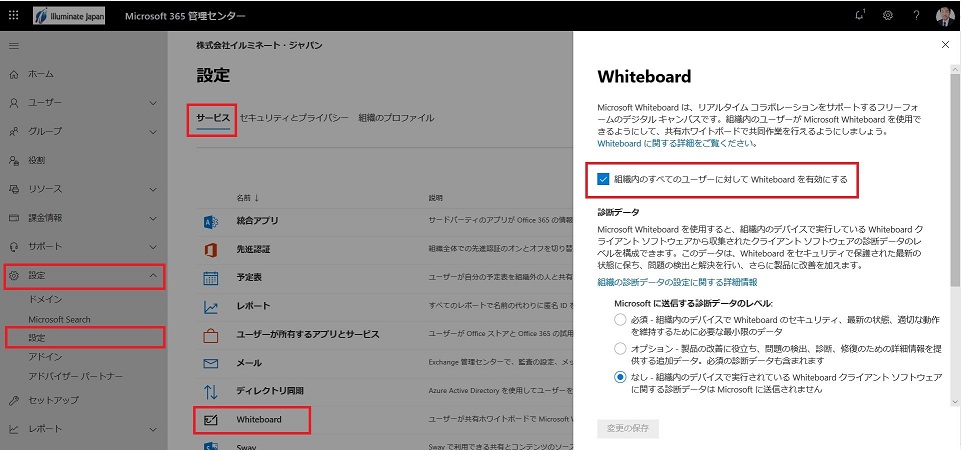961x450 pixels.
Task: Select the なし diagnostic data radio
Action: point(620,377)
